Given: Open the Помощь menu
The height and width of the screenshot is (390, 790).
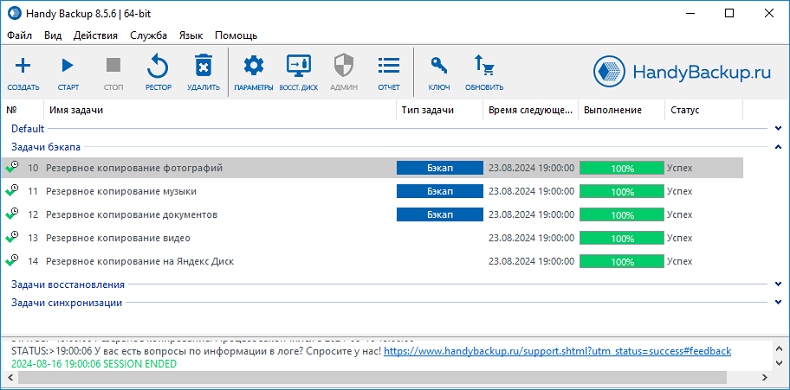Looking at the screenshot, I should coord(236,36).
